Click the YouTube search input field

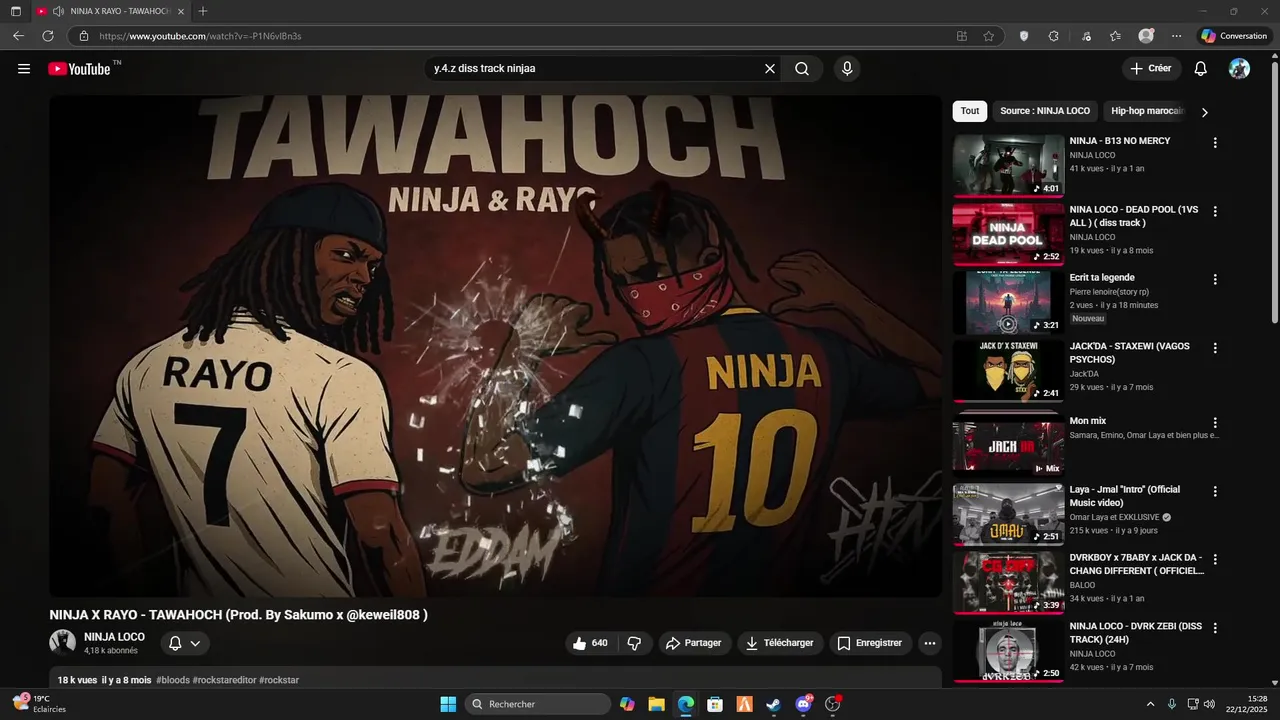[x=595, y=69]
